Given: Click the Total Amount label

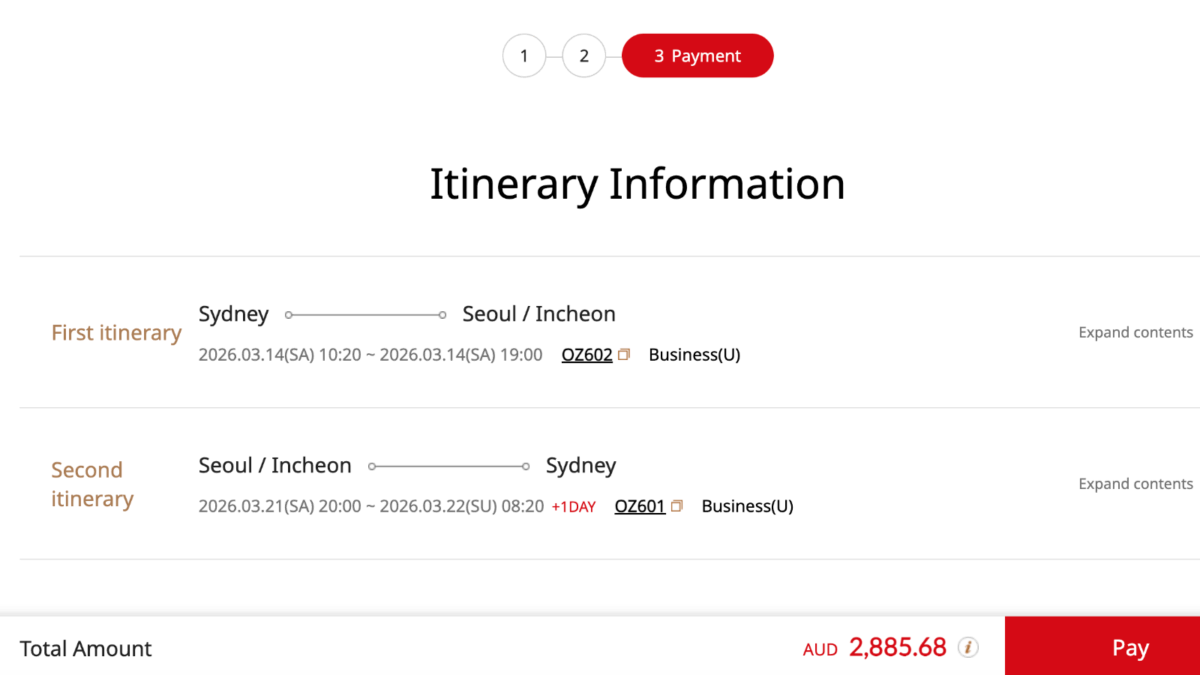Looking at the screenshot, I should coord(86,648).
